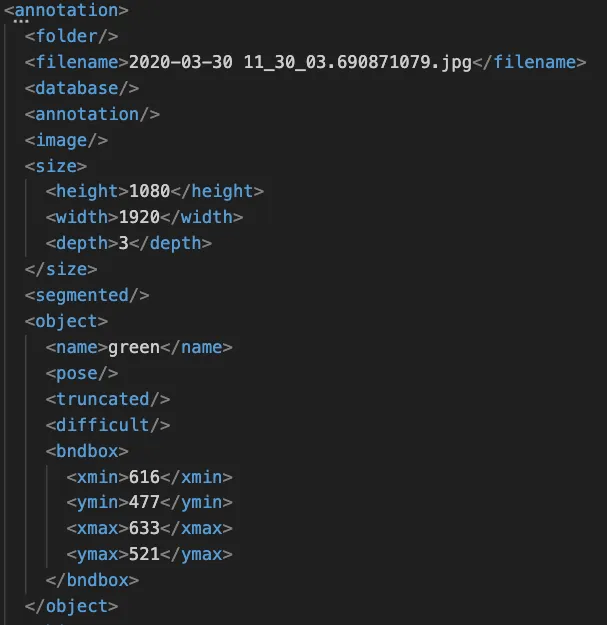Click the self-closing database tag
607x625 pixels.
tap(82, 88)
